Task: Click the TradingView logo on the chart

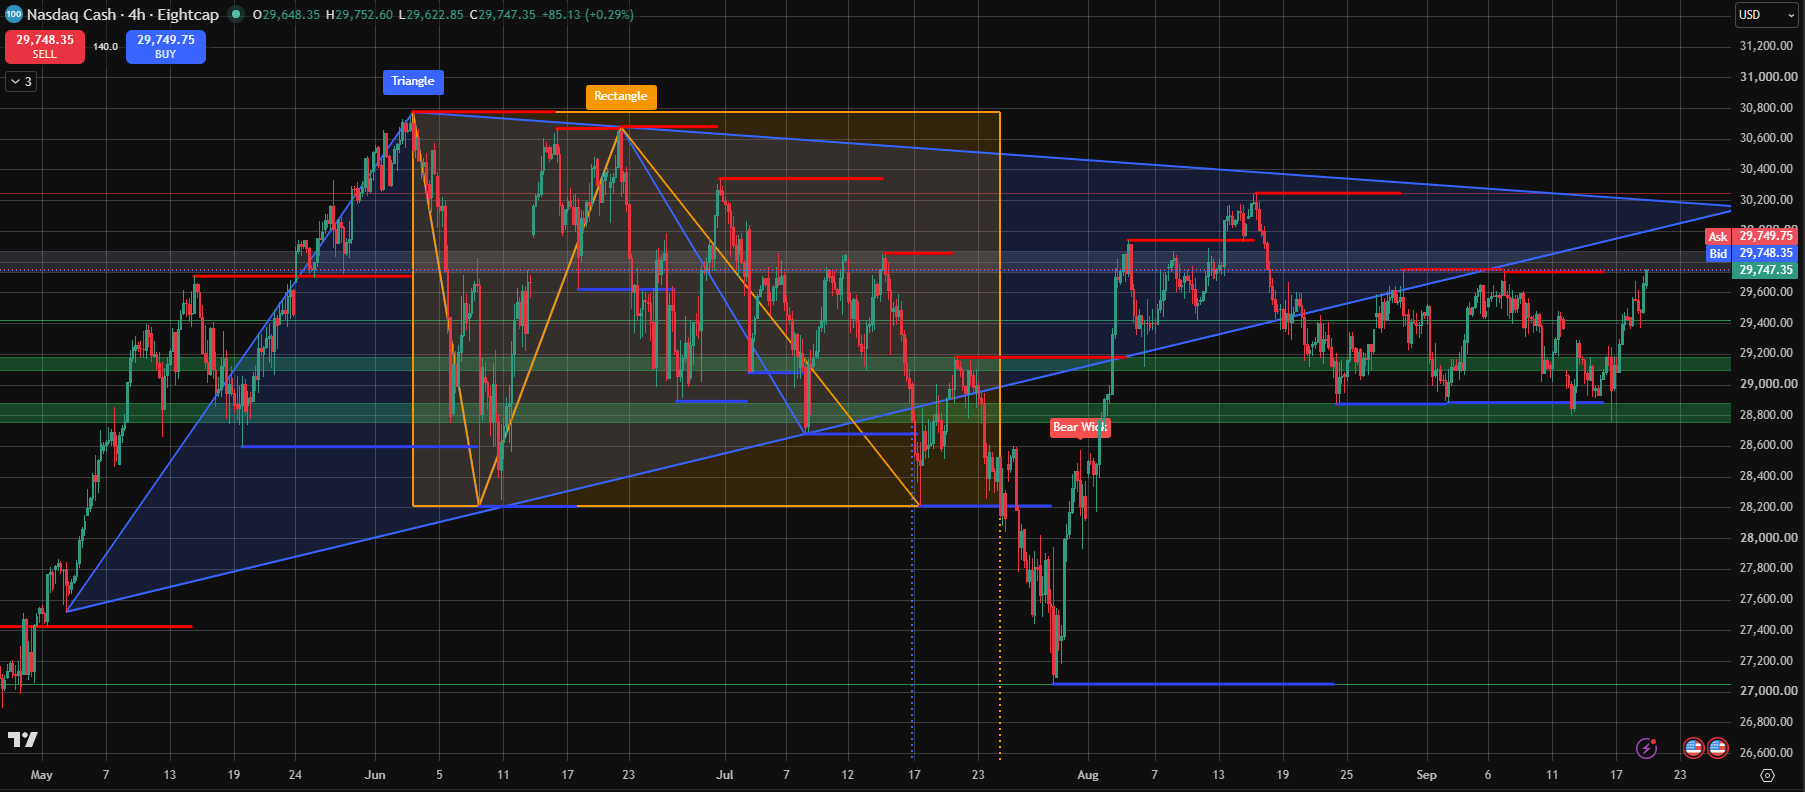Action: [x=23, y=739]
